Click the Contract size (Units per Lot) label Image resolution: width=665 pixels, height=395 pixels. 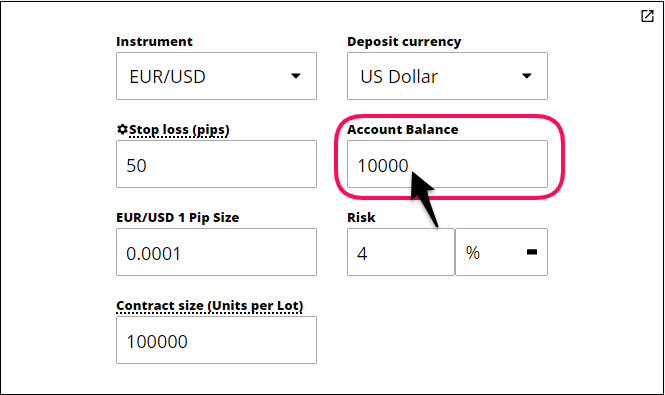point(210,306)
